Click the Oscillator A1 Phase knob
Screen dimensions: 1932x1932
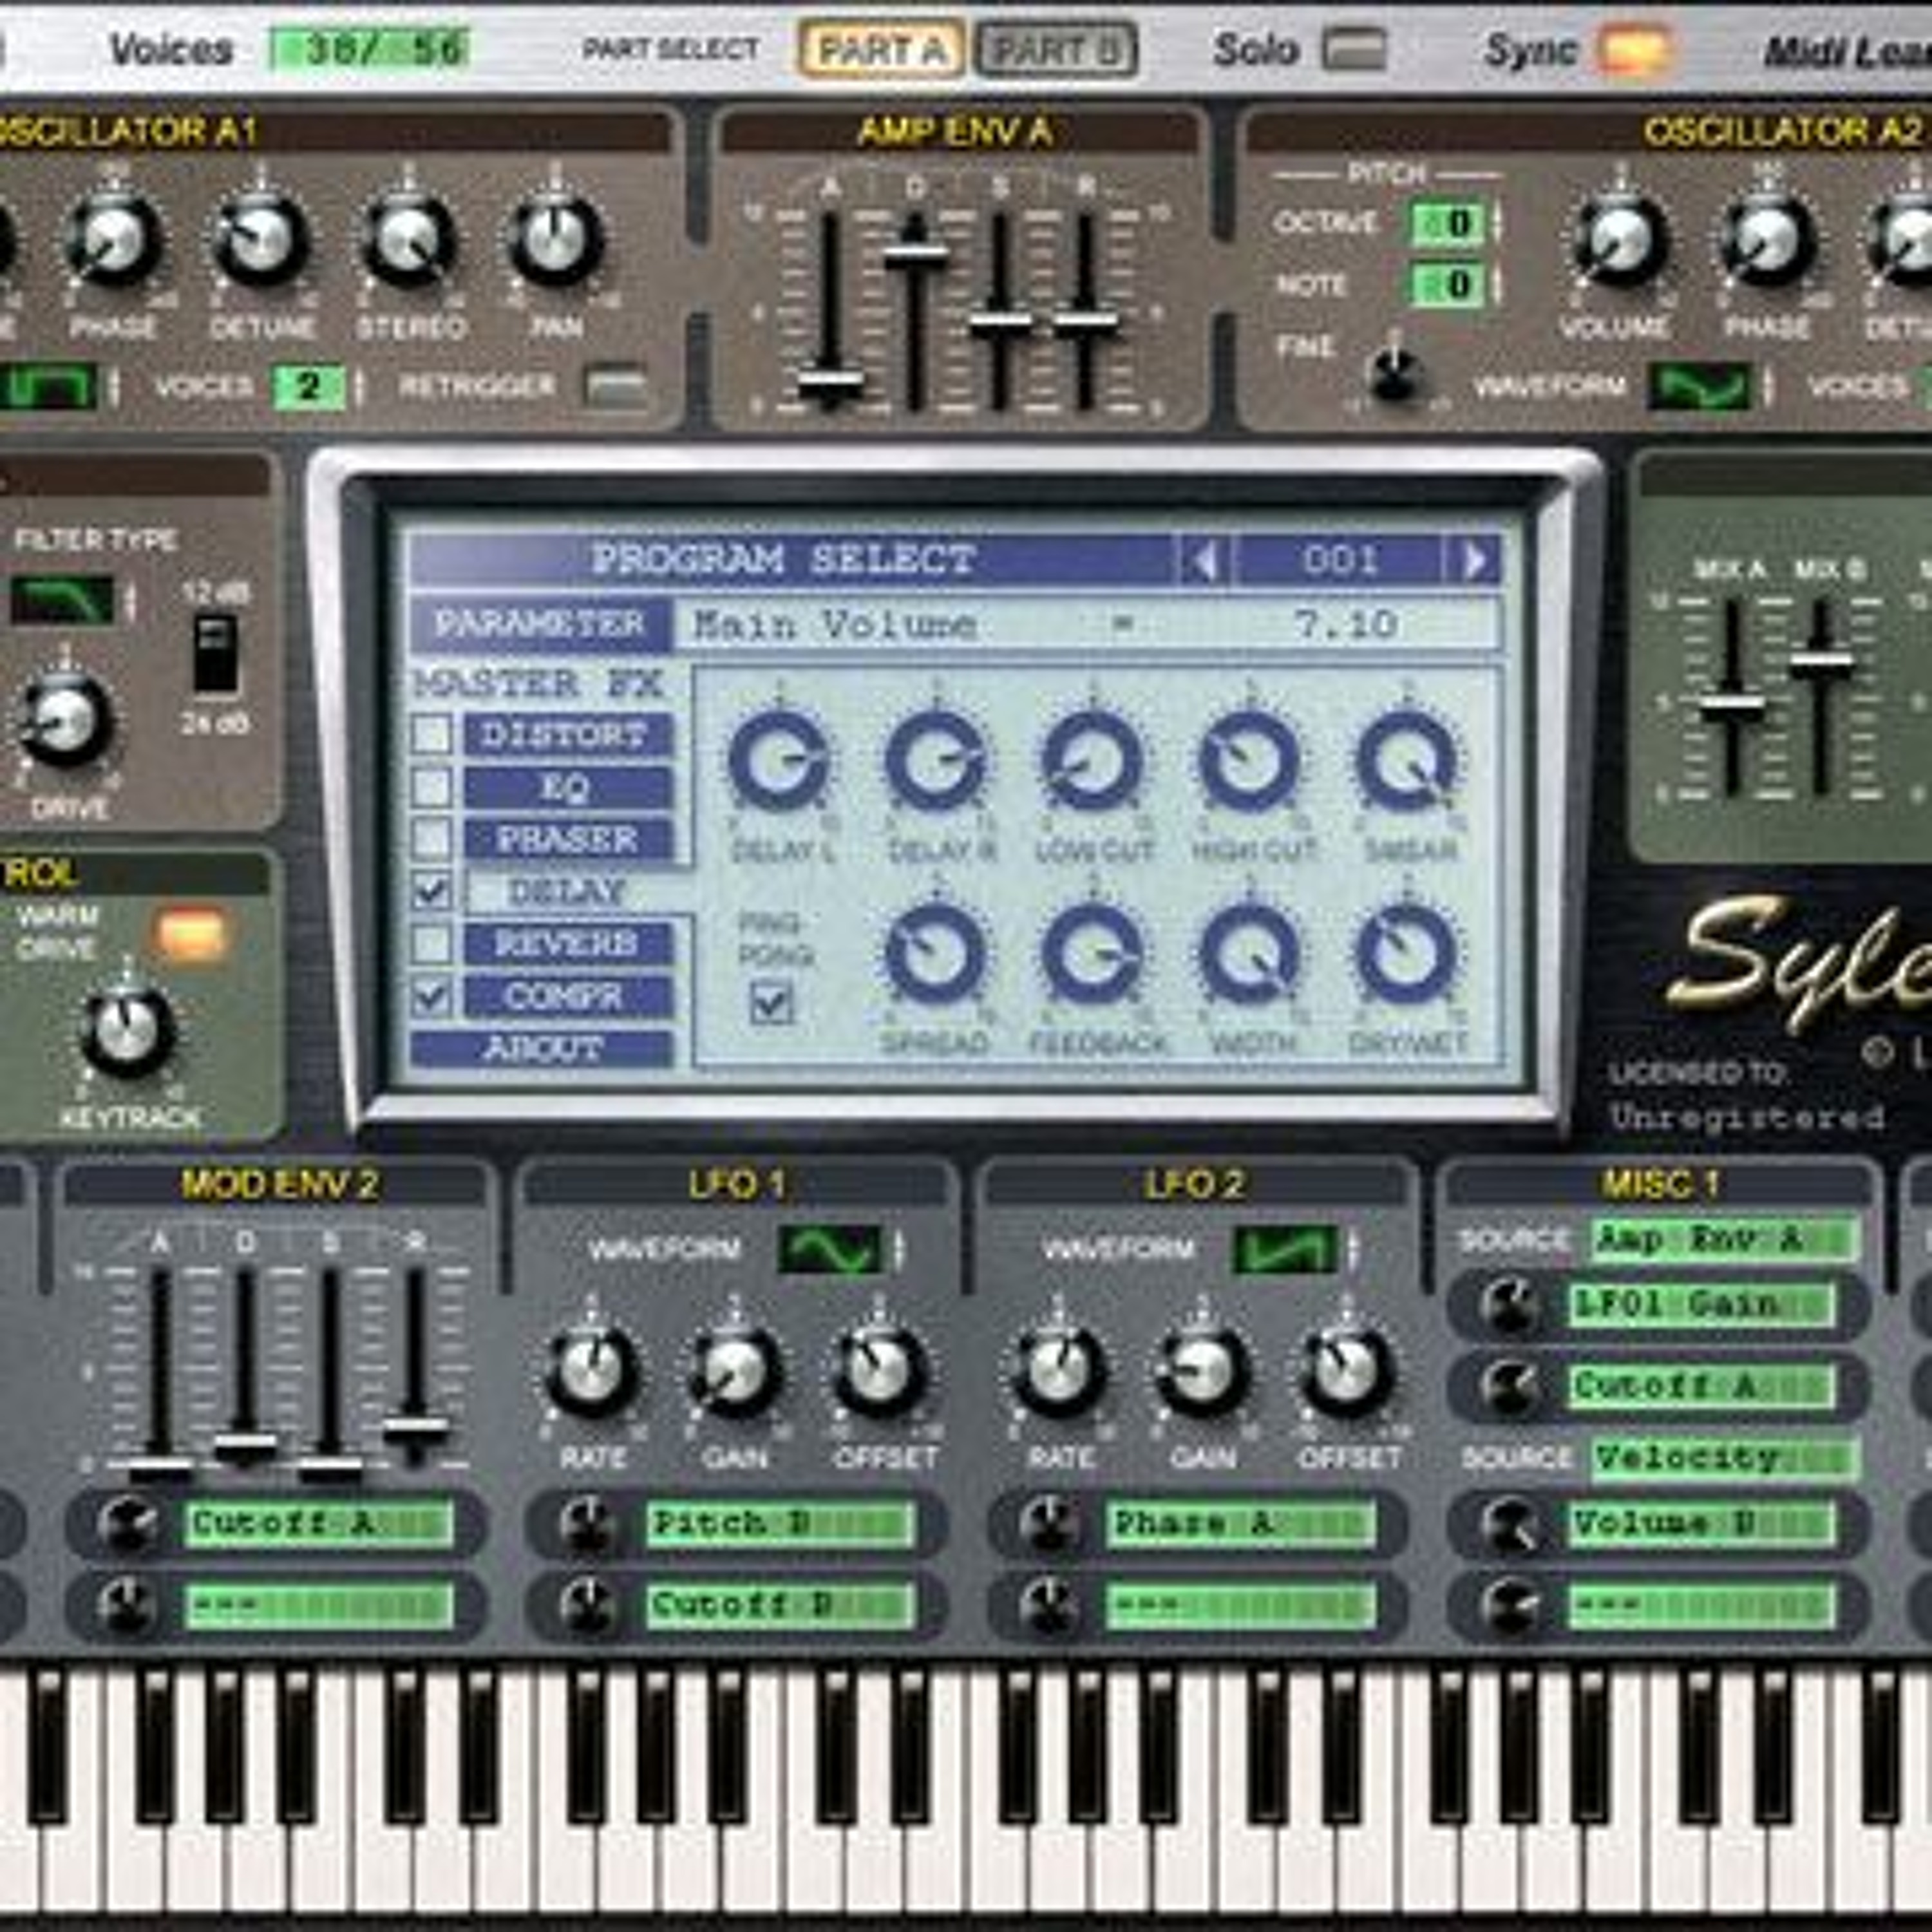(113, 241)
